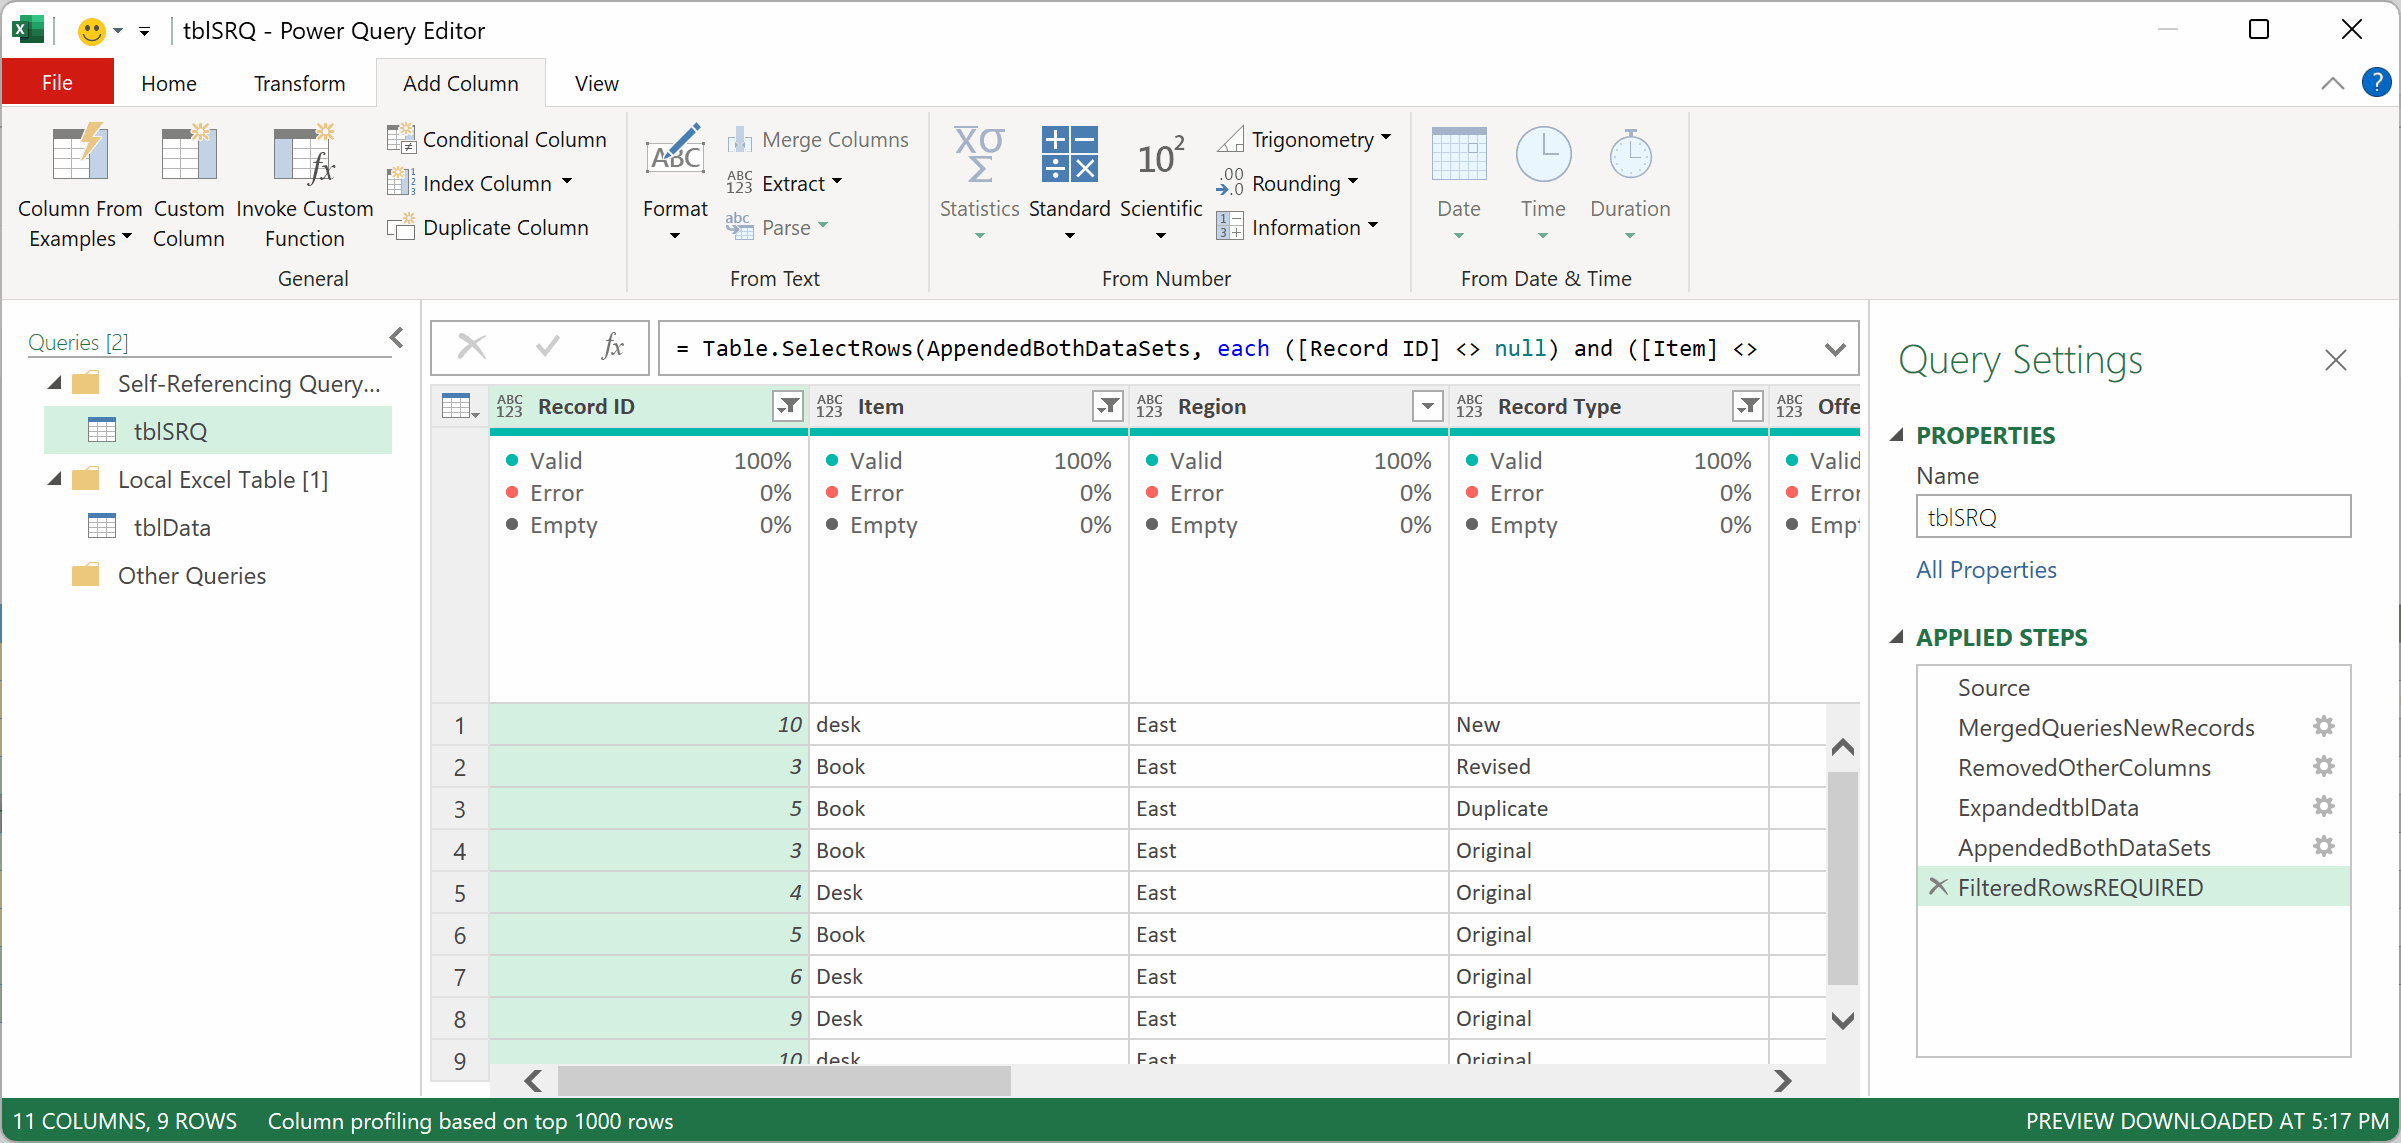2401x1143 pixels.
Task: Open Extract dropdown
Action: click(x=837, y=182)
